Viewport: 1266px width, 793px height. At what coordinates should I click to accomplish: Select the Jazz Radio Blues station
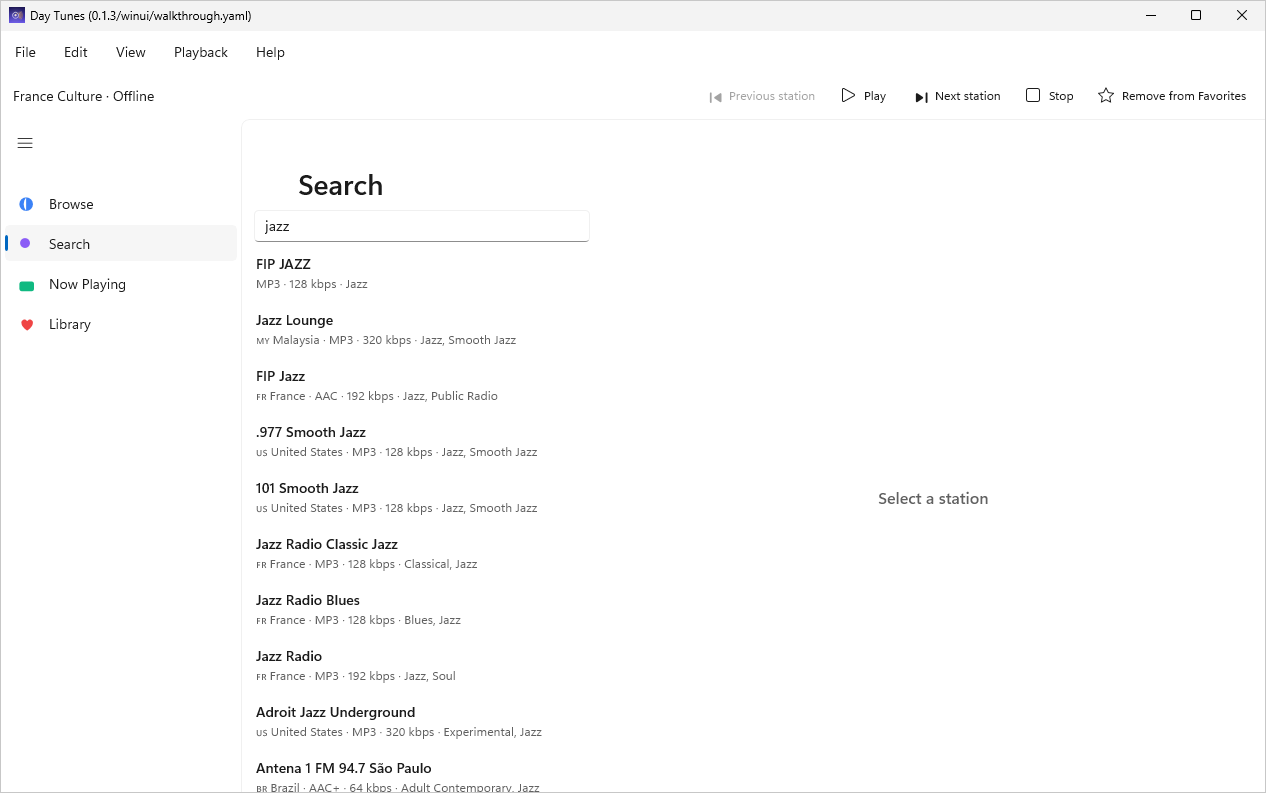(x=422, y=609)
